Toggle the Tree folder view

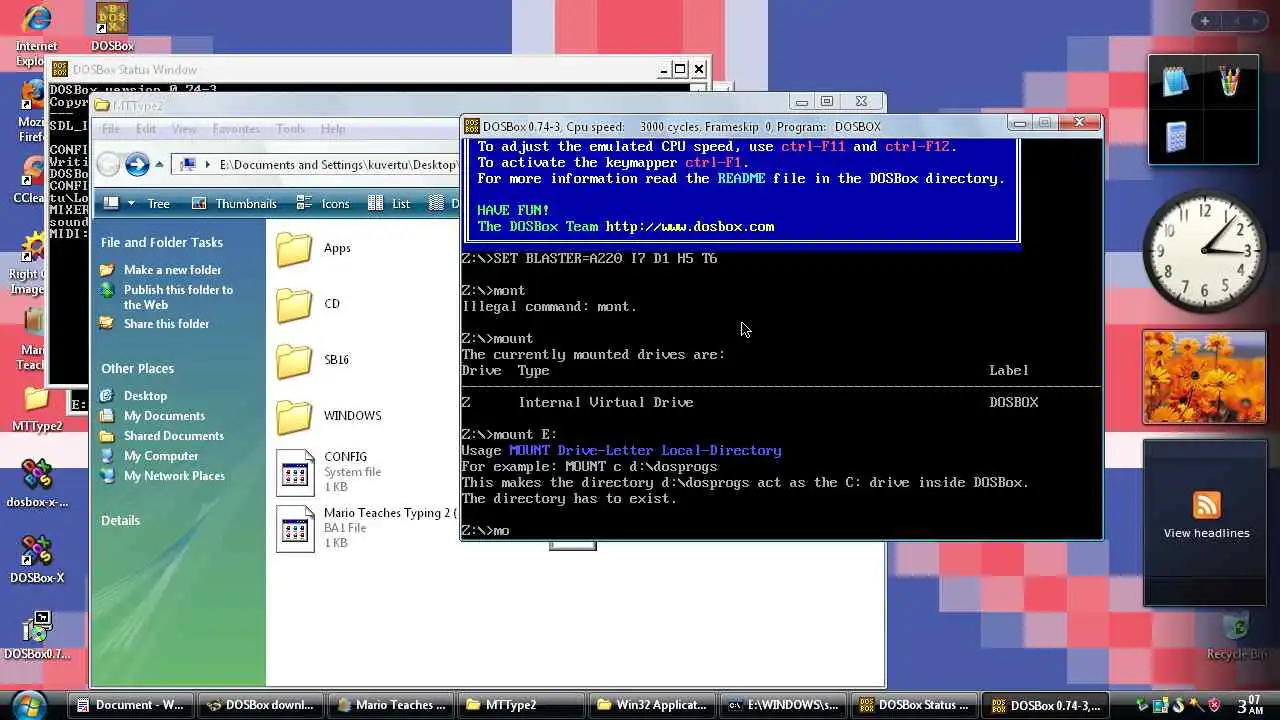pyautogui.click(x=158, y=203)
